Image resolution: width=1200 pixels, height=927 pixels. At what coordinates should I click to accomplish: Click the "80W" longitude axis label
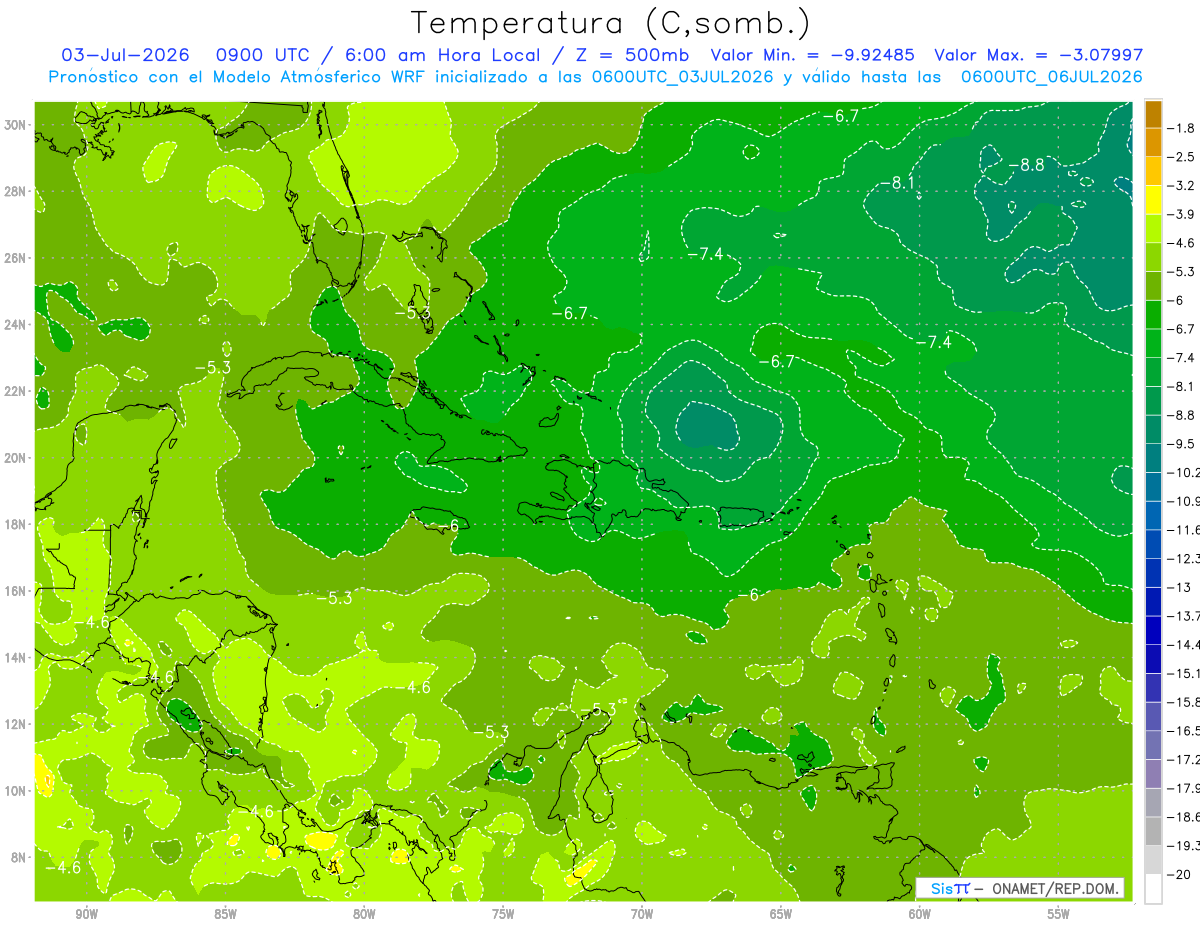point(364,914)
